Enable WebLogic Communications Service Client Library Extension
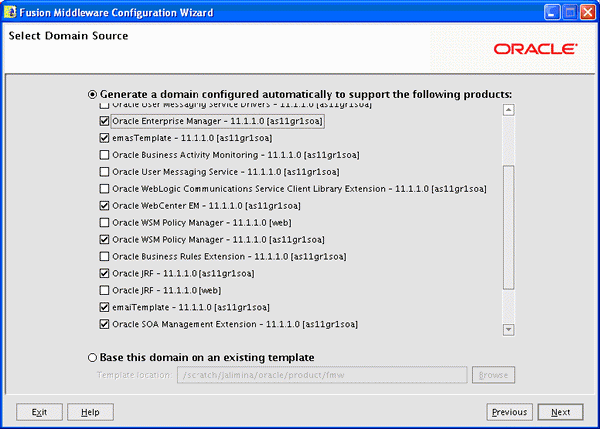 (104, 189)
